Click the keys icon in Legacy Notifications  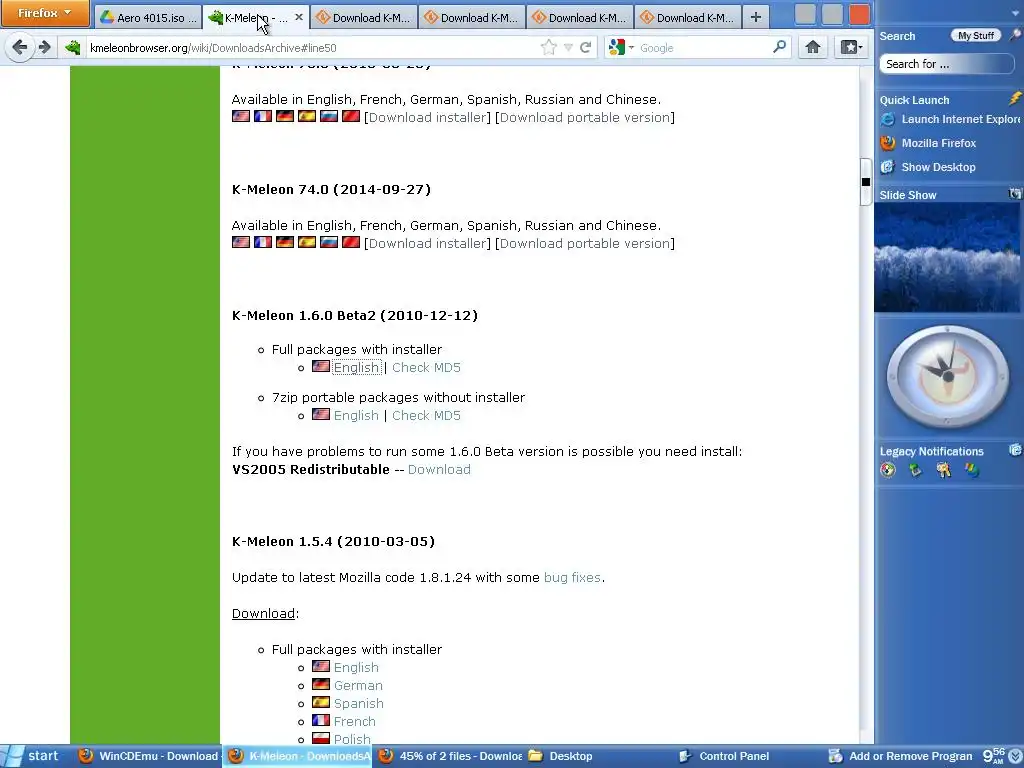[x=944, y=470]
